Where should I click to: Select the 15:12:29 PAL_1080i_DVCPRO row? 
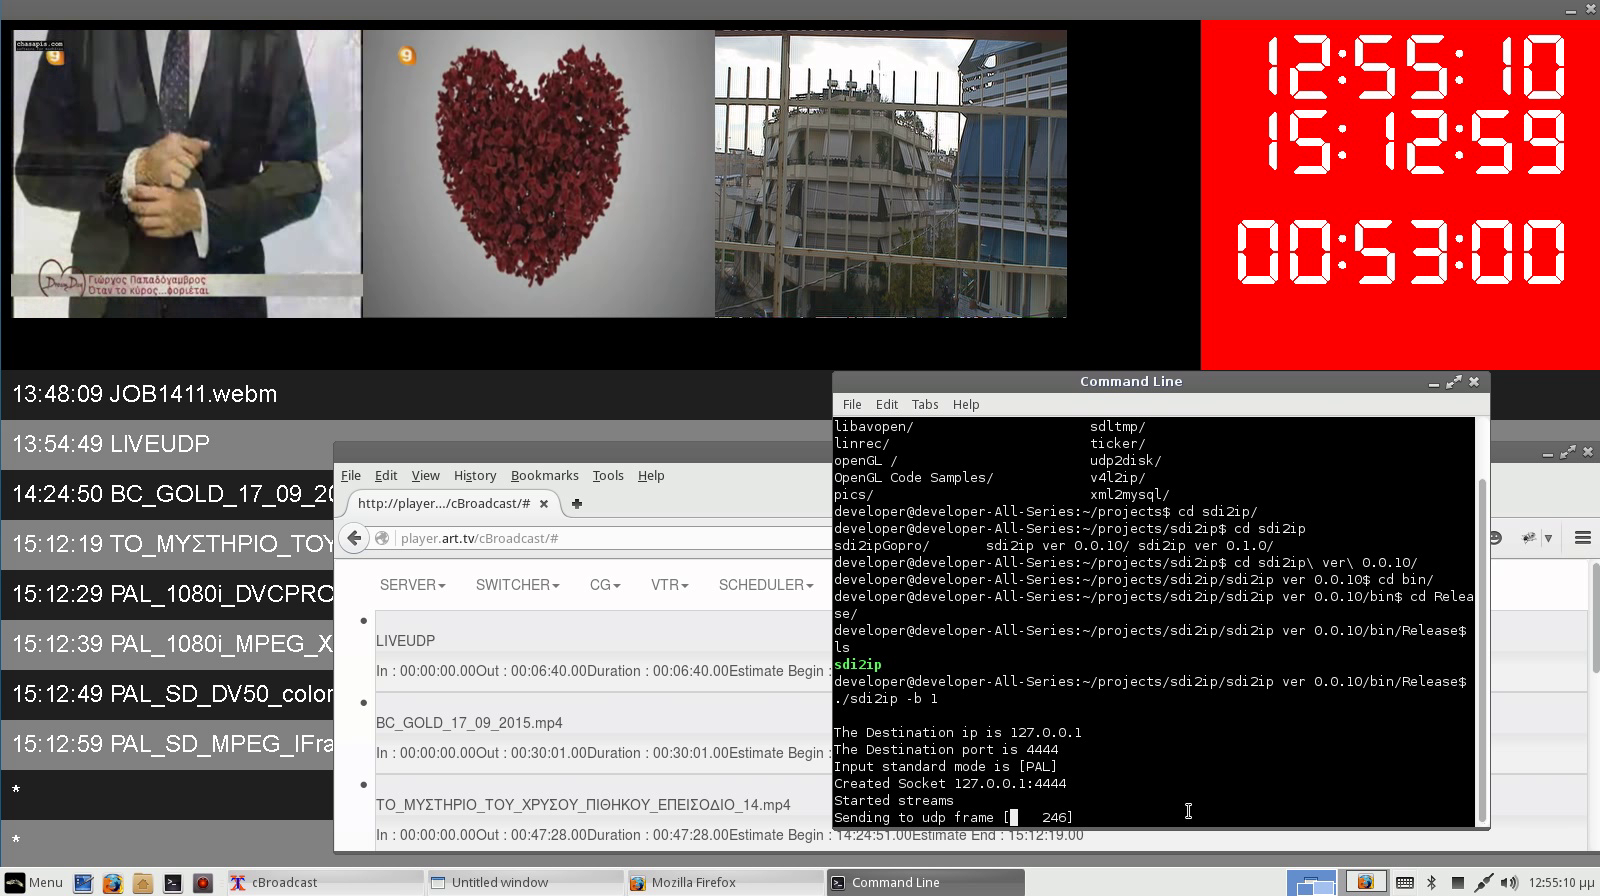point(166,594)
